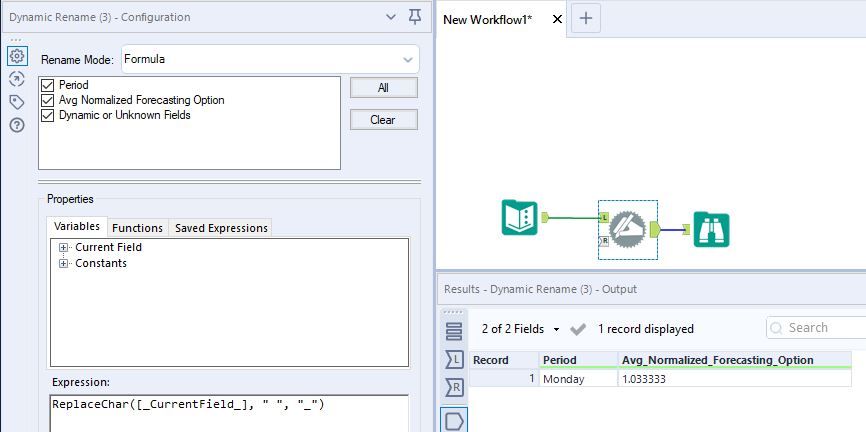View the R input data in Results

point(454,388)
